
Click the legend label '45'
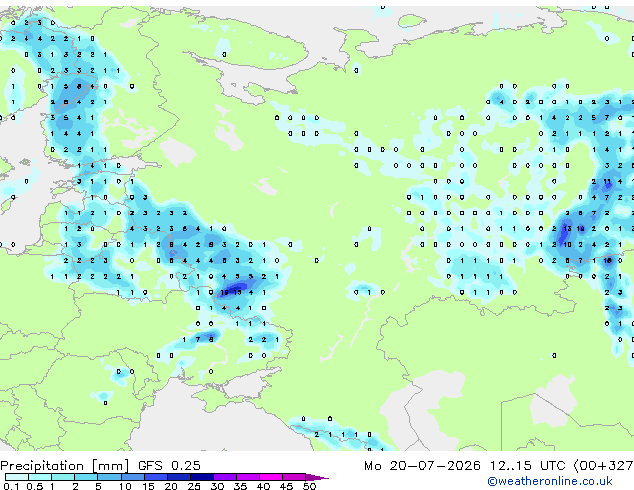[x=286, y=486]
